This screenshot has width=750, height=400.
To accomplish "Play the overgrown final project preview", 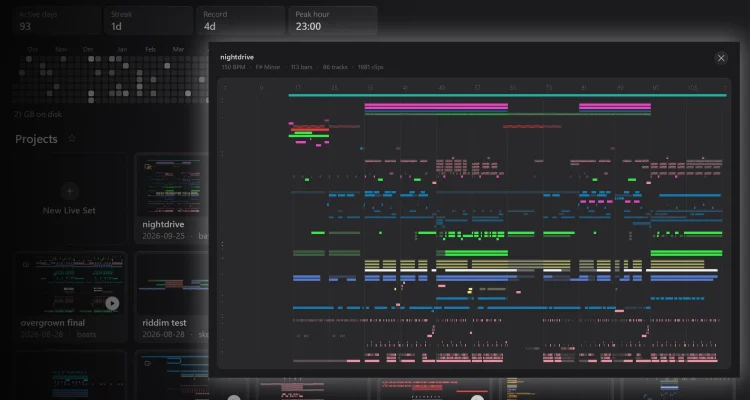I will pyautogui.click(x=112, y=303).
